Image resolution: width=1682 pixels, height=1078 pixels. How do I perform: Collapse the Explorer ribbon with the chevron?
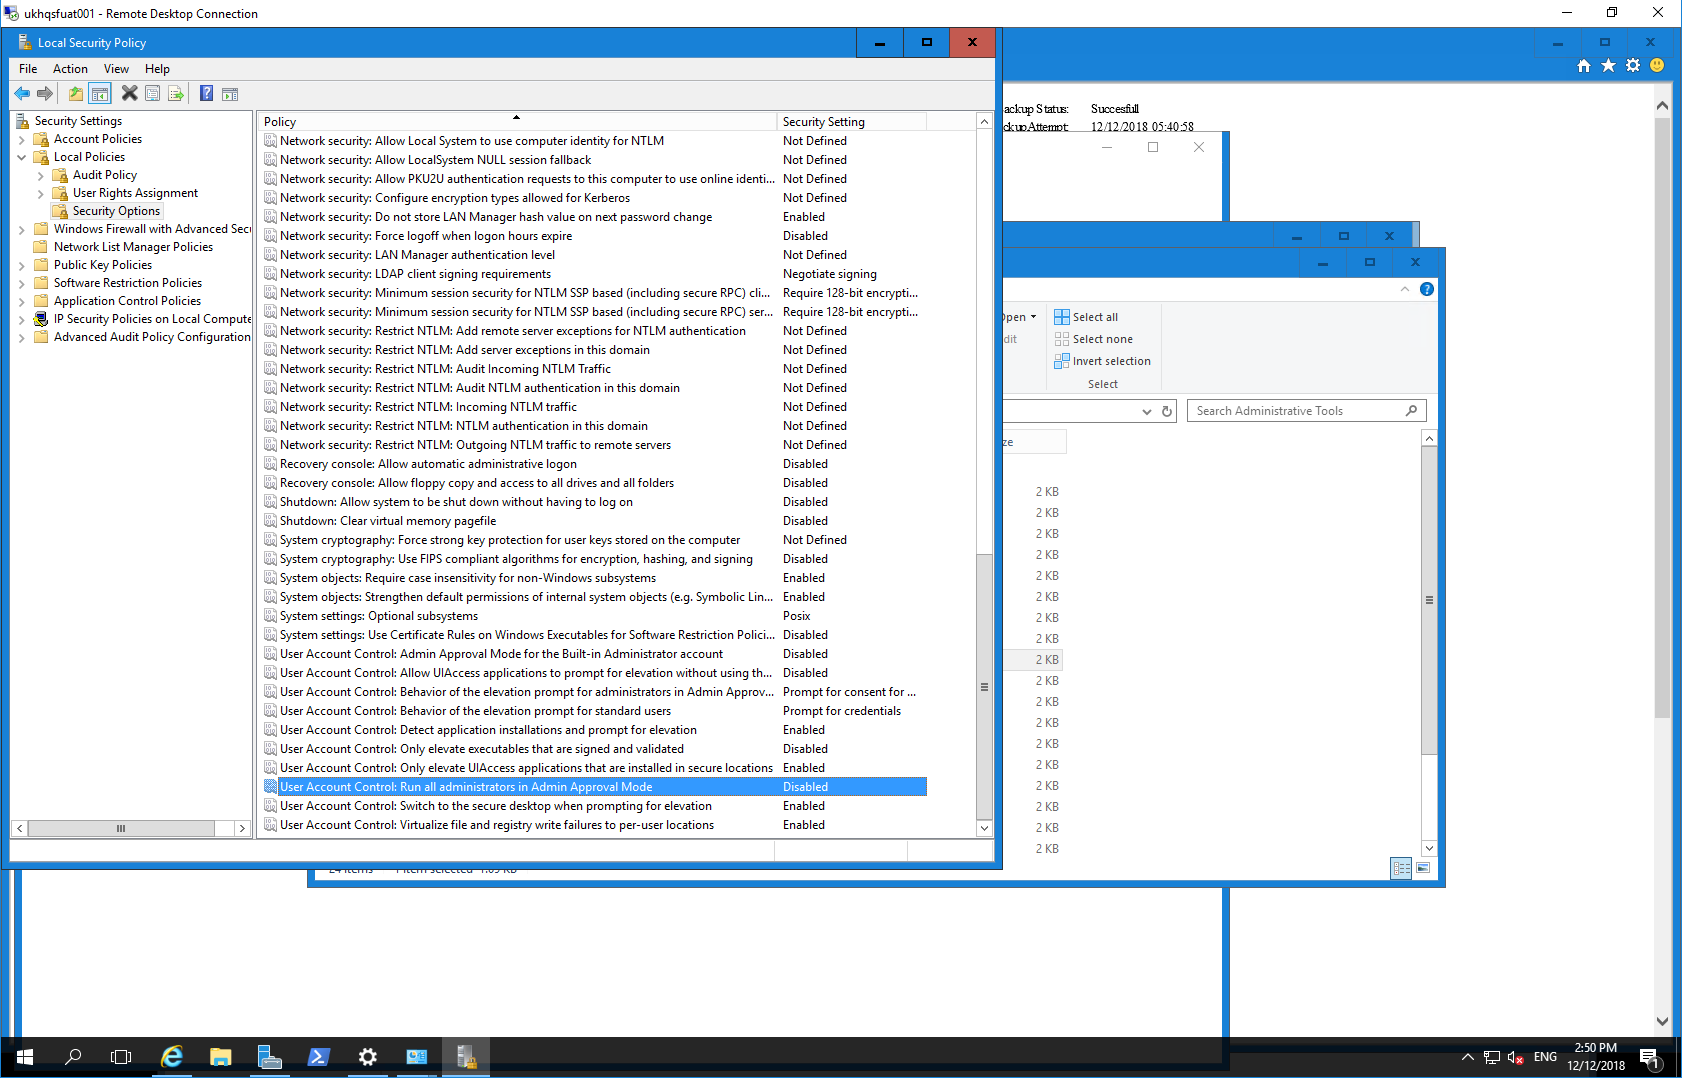pos(1405,289)
